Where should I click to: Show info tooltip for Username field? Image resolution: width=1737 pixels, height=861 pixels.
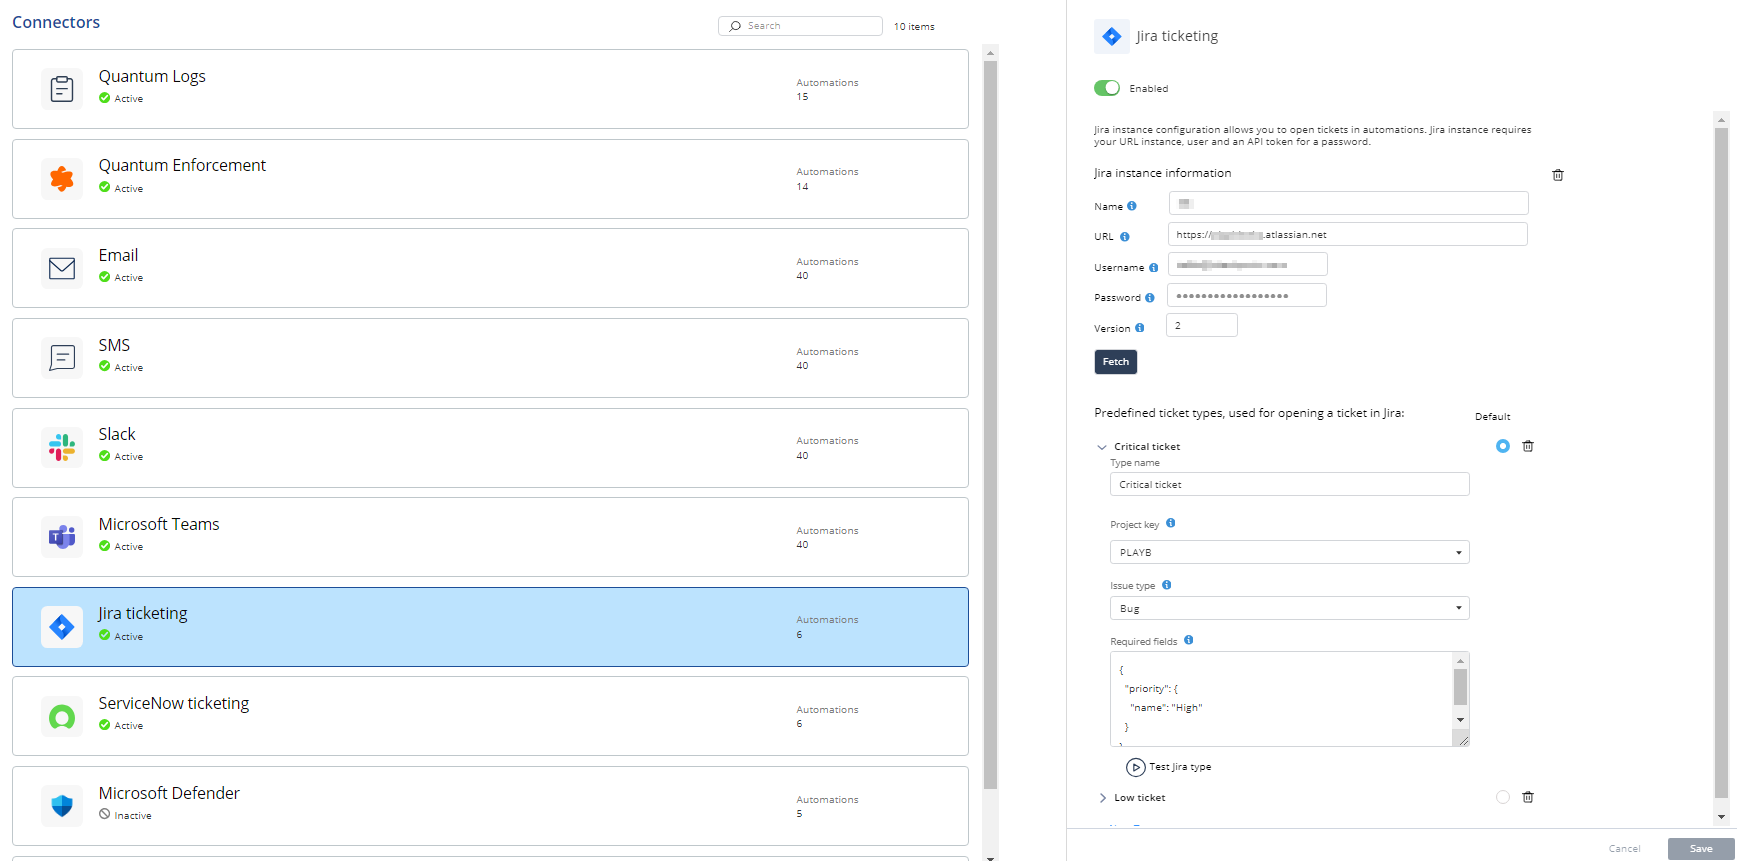pos(1154,267)
